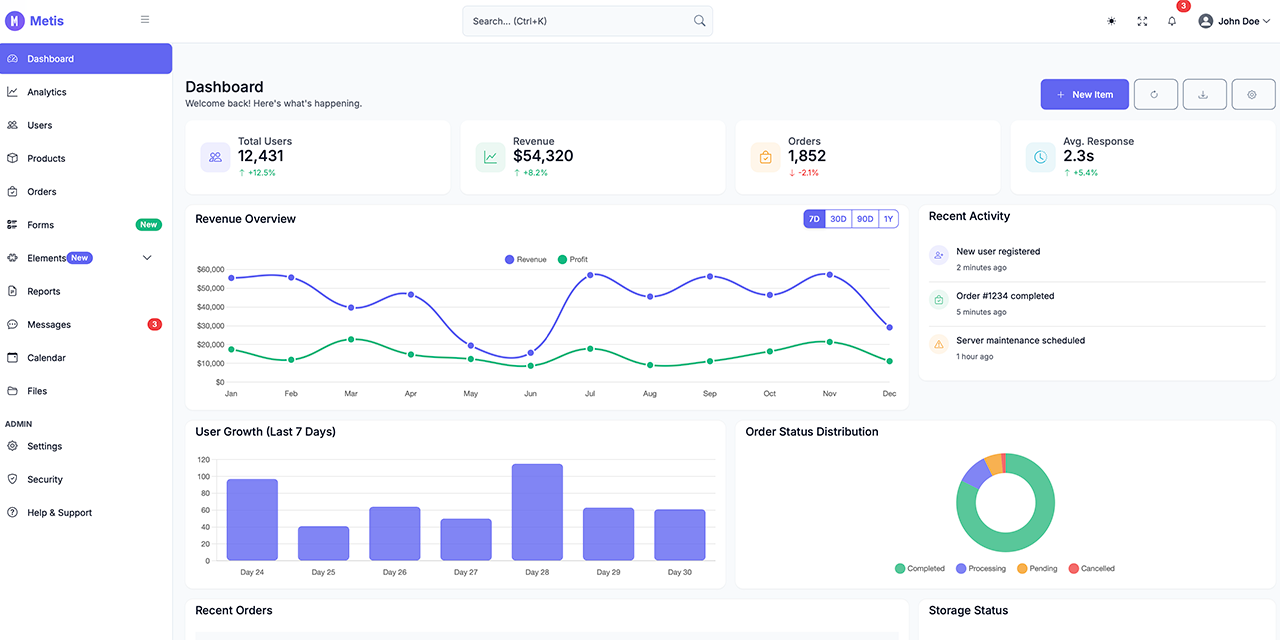Click the New Item button
This screenshot has height=640, width=1280.
[x=1084, y=95]
